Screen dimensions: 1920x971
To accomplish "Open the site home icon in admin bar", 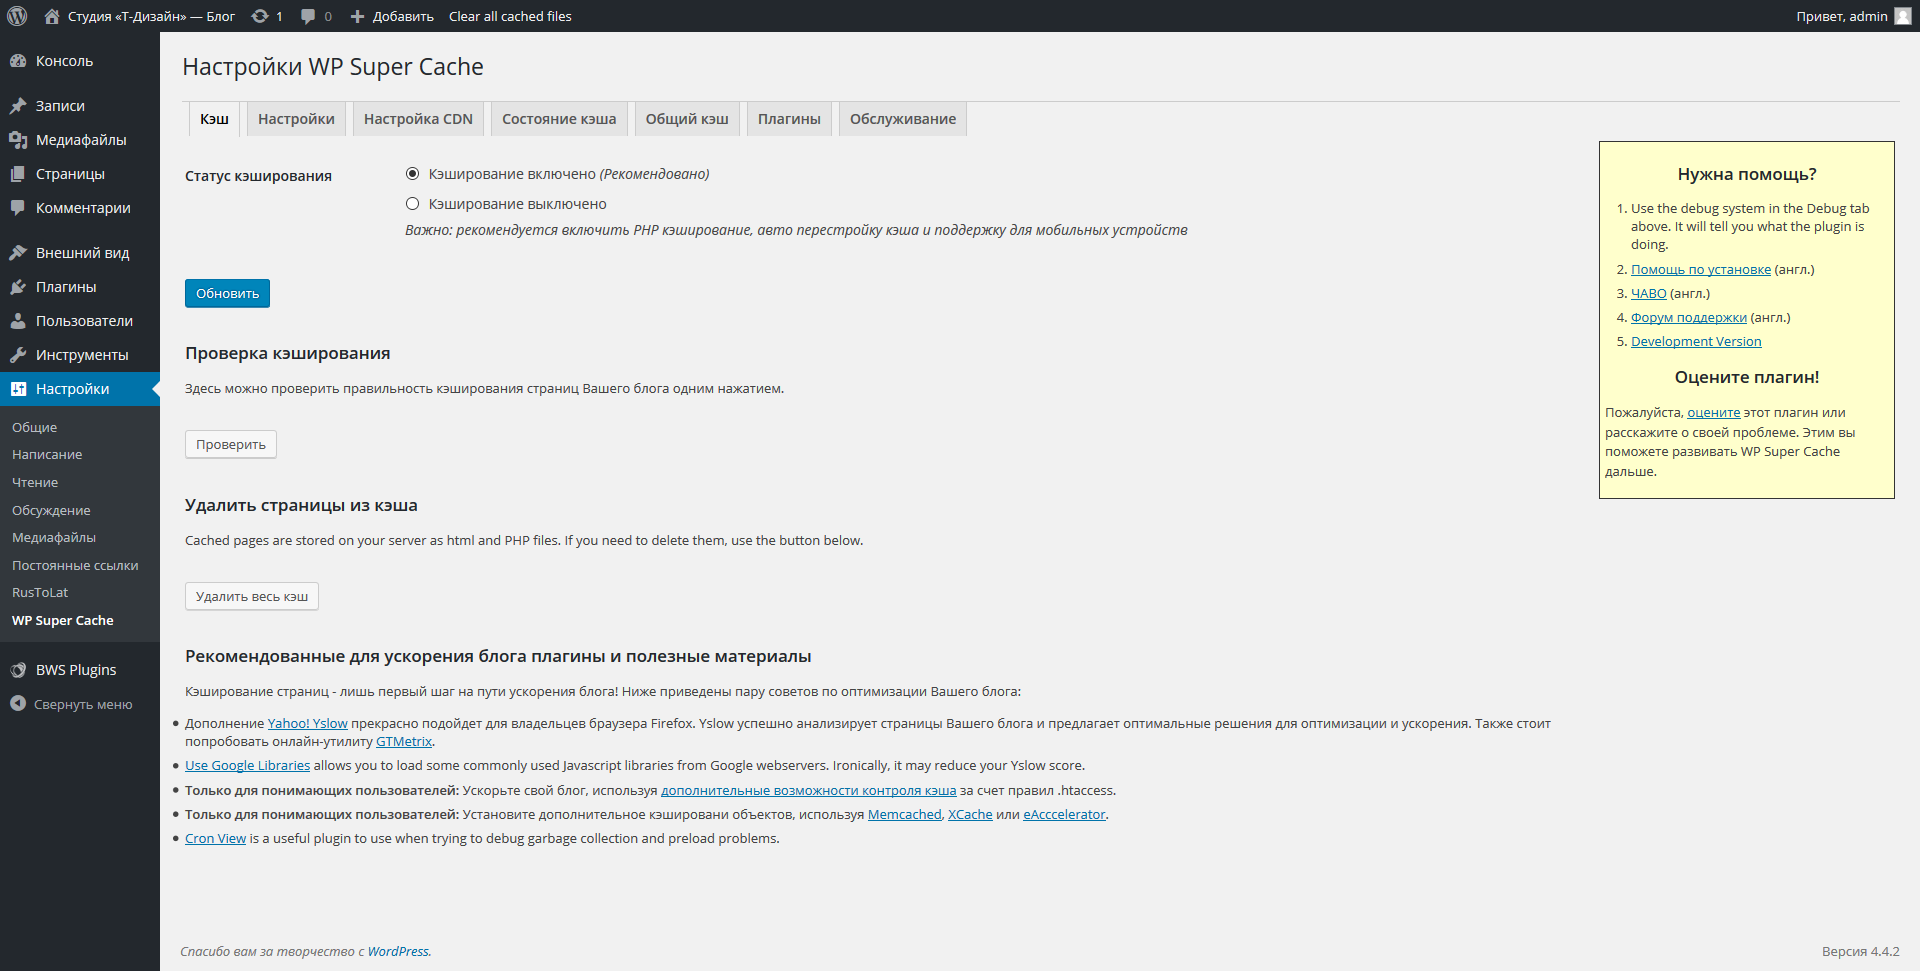I will [52, 16].
